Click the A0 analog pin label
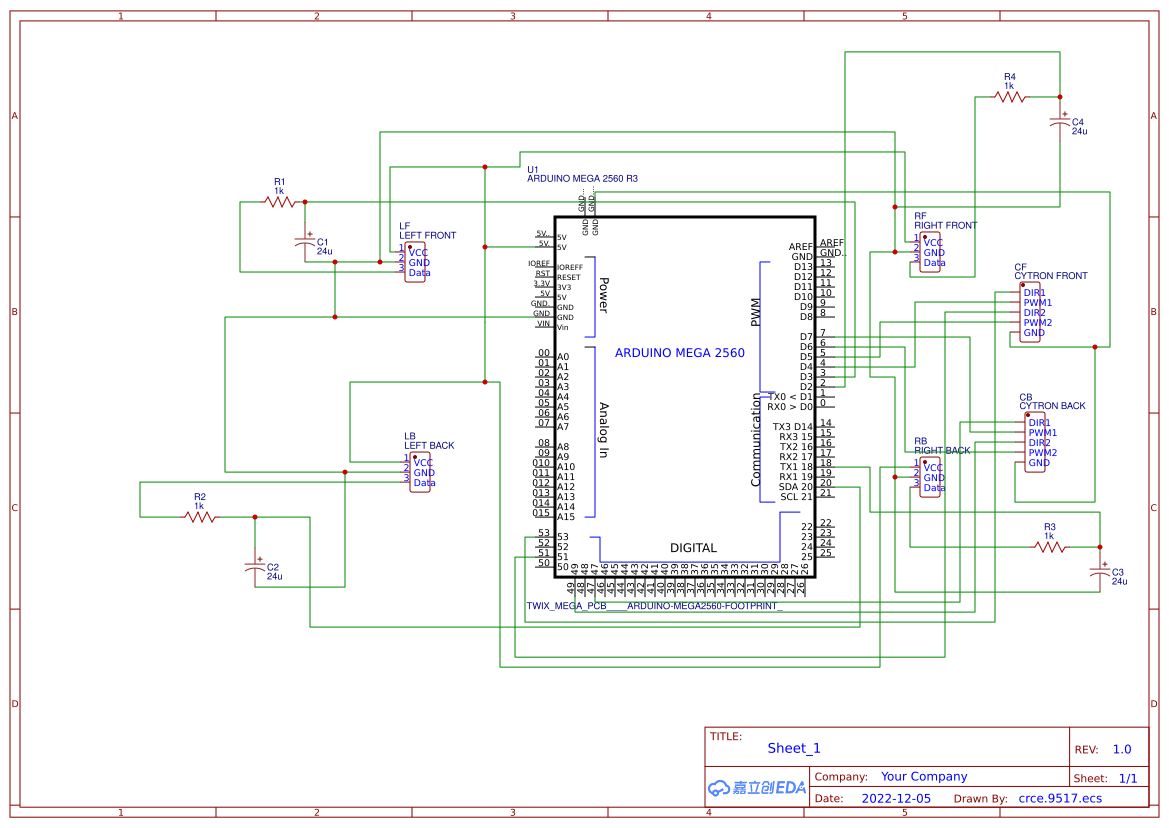Viewport: 1169px width, 828px height. coord(563,357)
